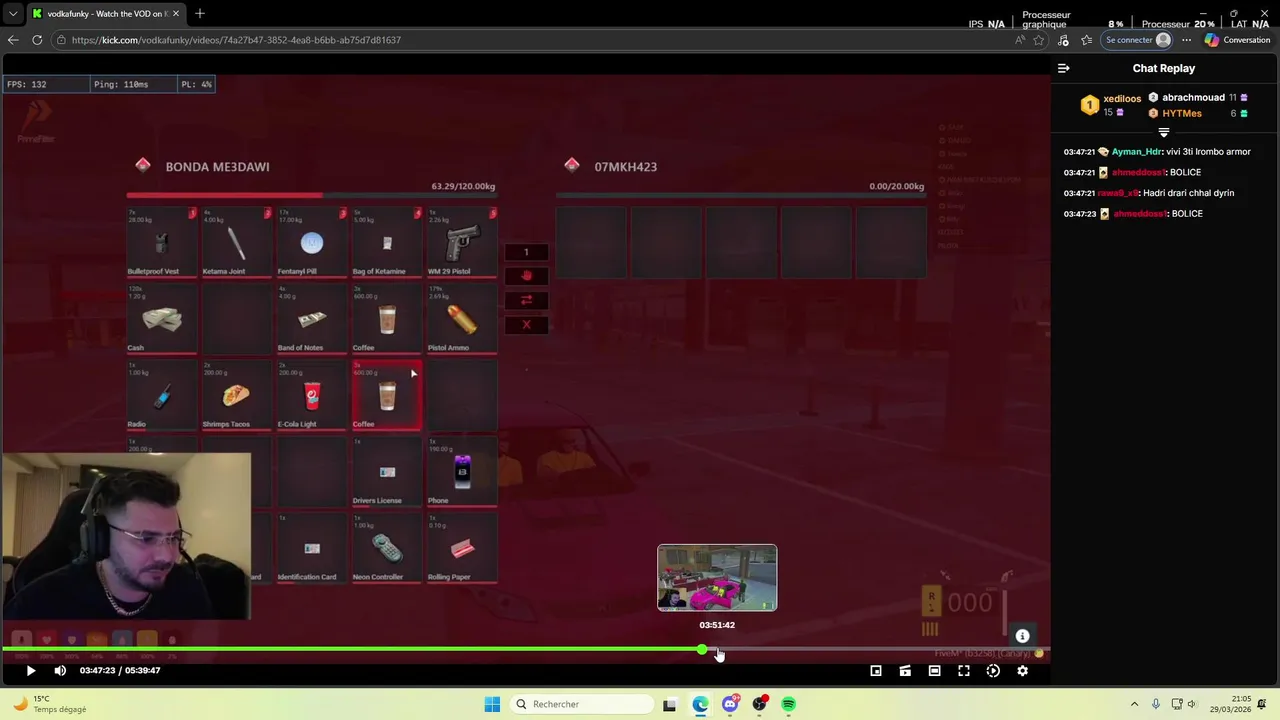This screenshot has width=1280, height=720.
Task: Enter fullscreen video mode
Action: [x=964, y=671]
